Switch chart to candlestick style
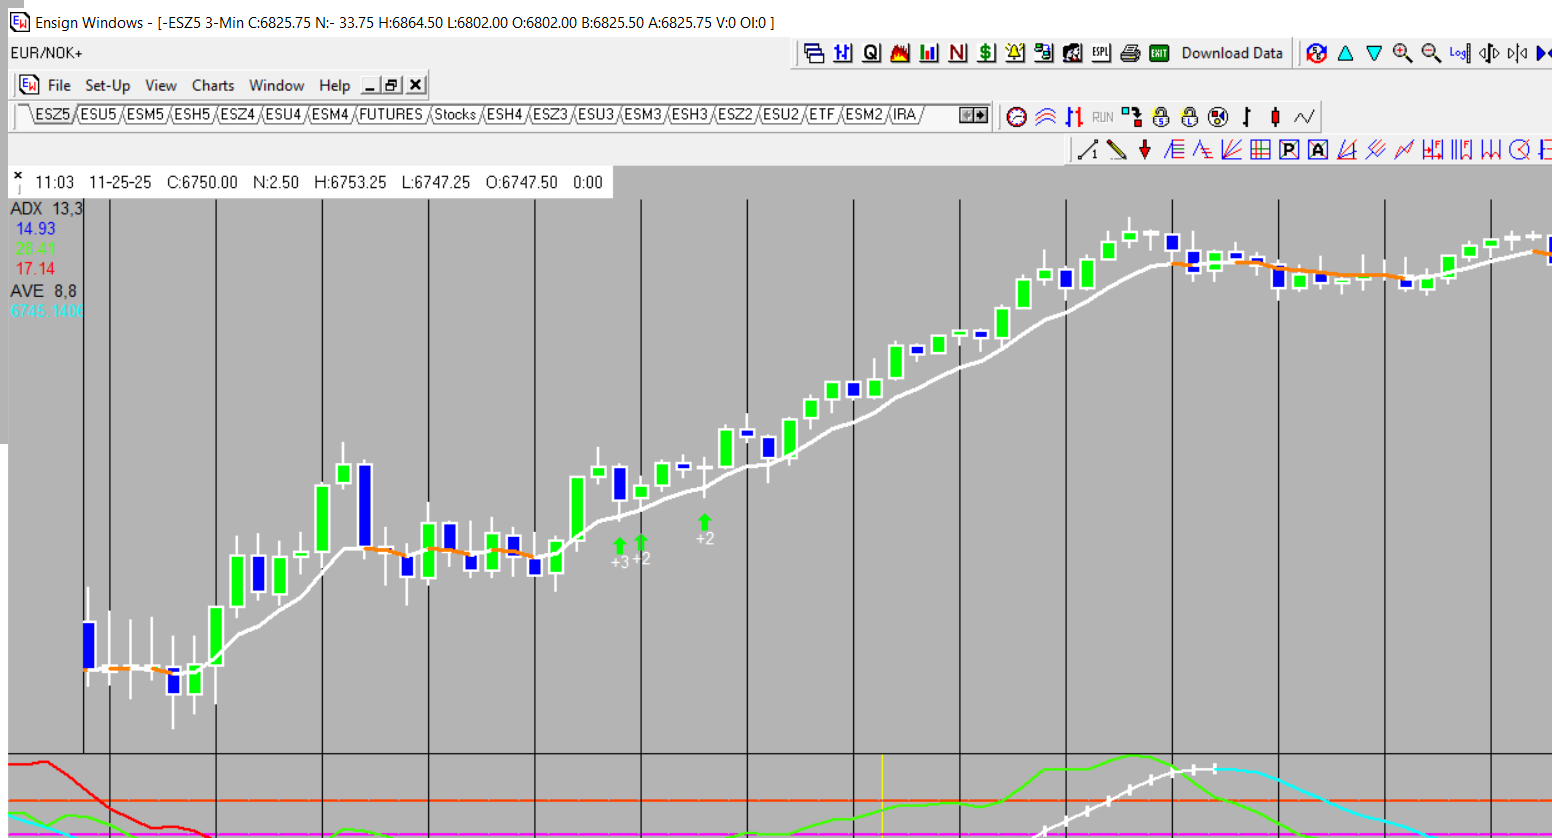 point(1275,117)
